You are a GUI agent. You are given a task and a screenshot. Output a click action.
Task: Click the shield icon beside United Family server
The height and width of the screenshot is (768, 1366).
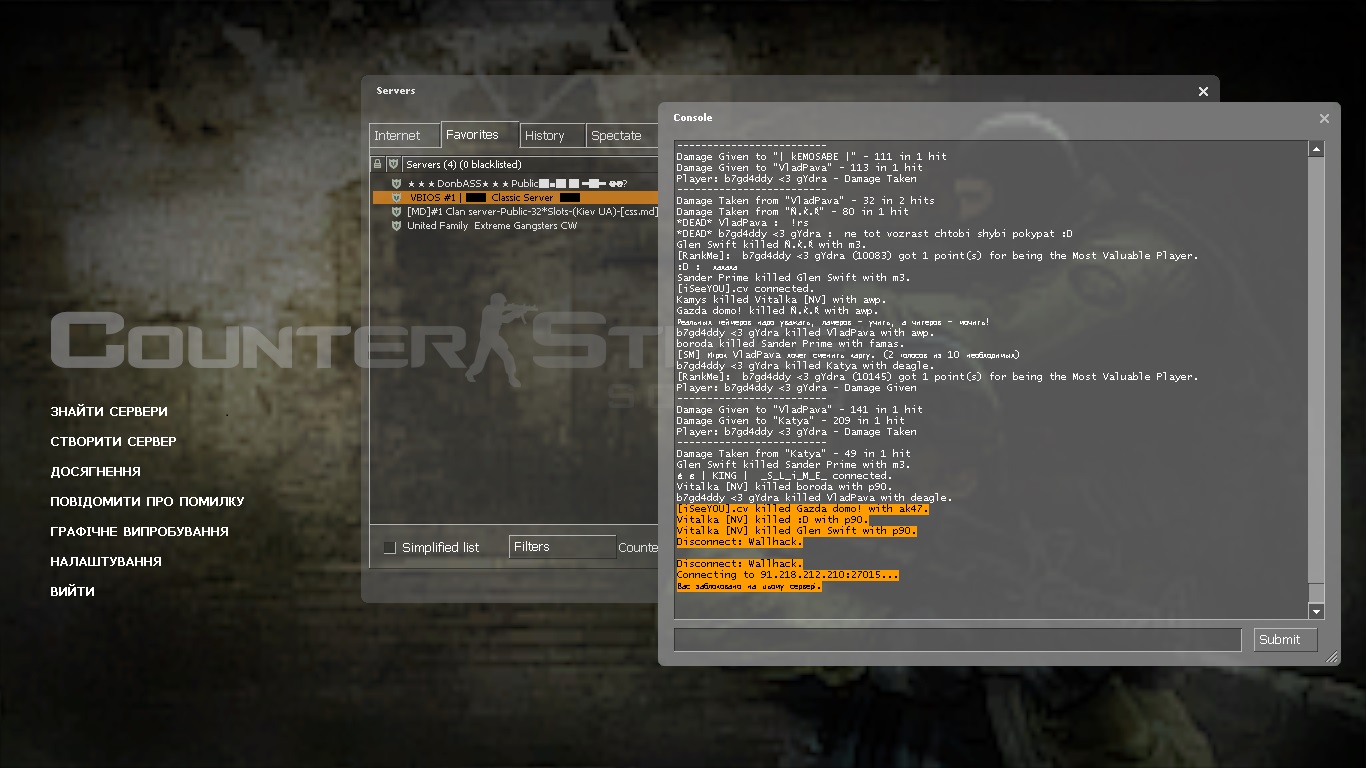click(x=397, y=226)
